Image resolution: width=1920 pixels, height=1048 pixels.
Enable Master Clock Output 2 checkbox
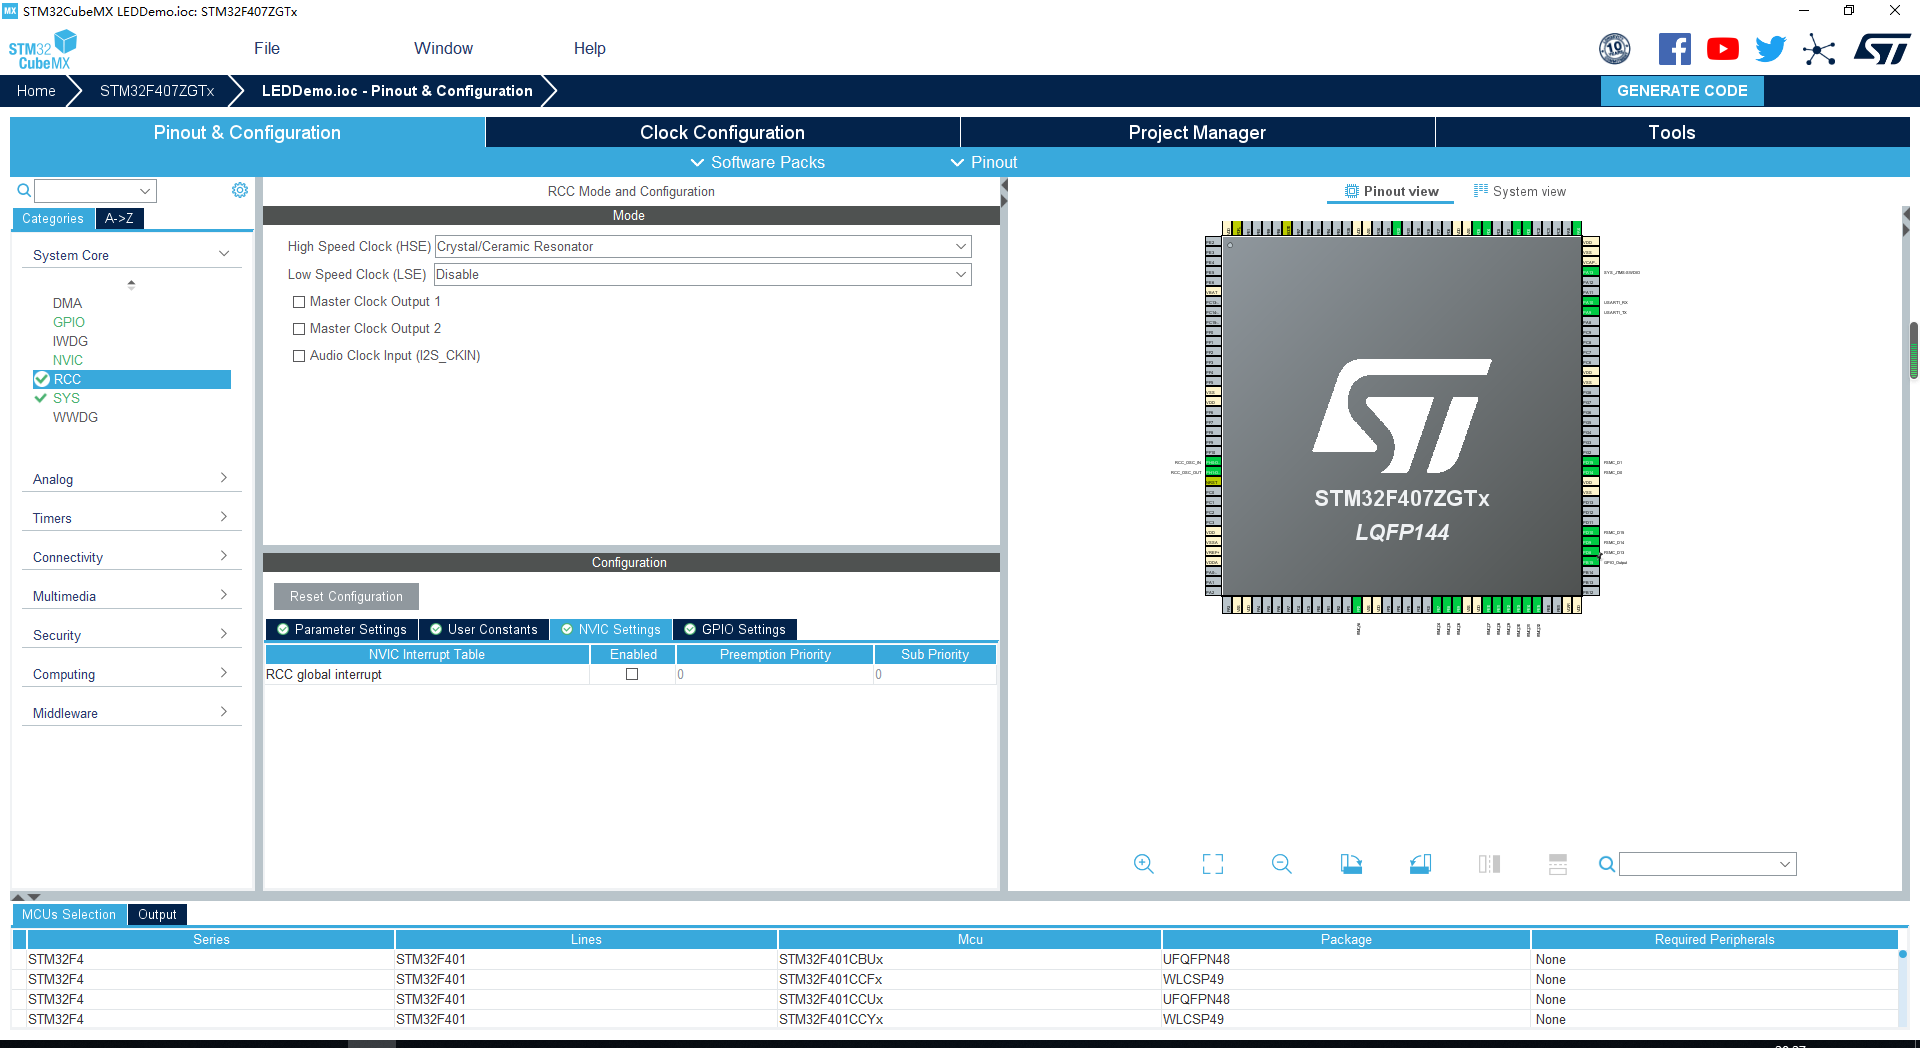(299, 329)
